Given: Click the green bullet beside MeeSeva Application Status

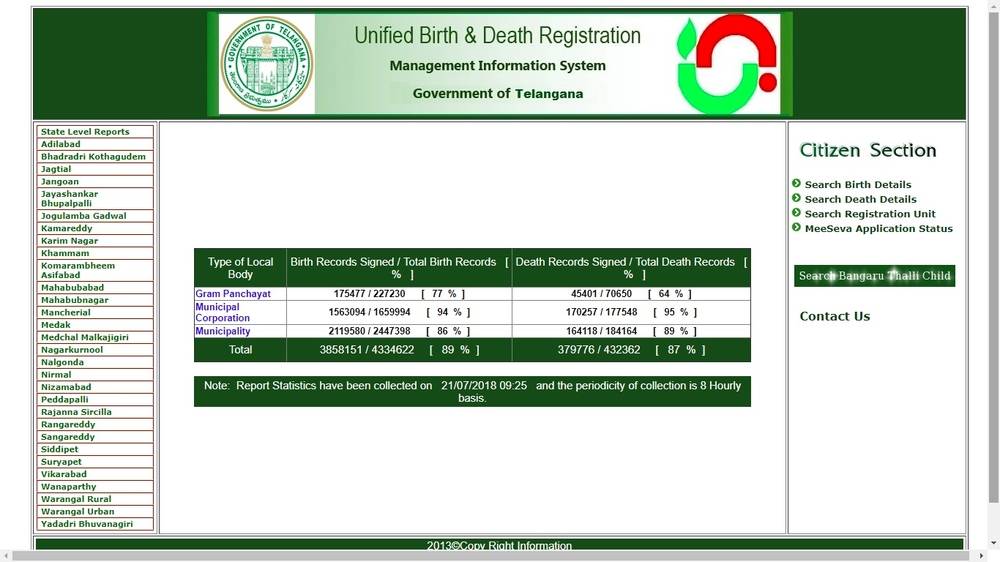Looking at the screenshot, I should tap(797, 227).
